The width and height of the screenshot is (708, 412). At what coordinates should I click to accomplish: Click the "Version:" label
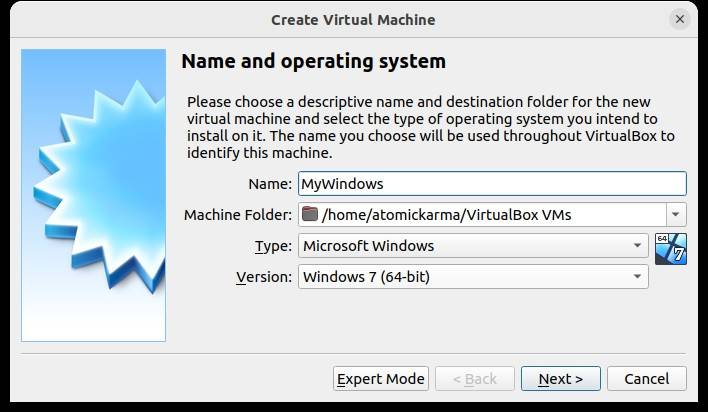point(264,276)
